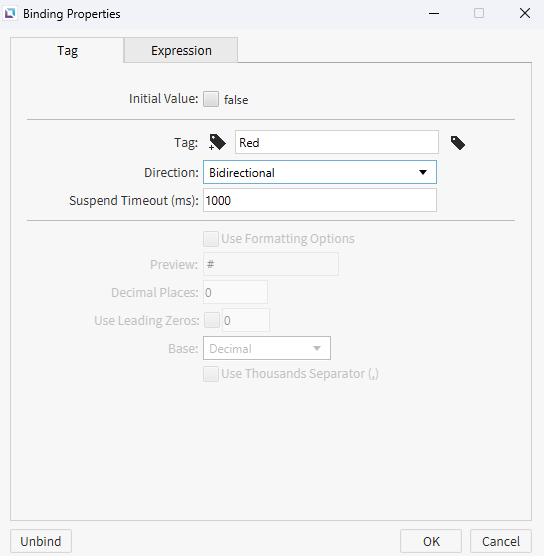This screenshot has height=556, width=544.
Task: Enable Use Formatting Options checkbox
Action: click(211, 239)
